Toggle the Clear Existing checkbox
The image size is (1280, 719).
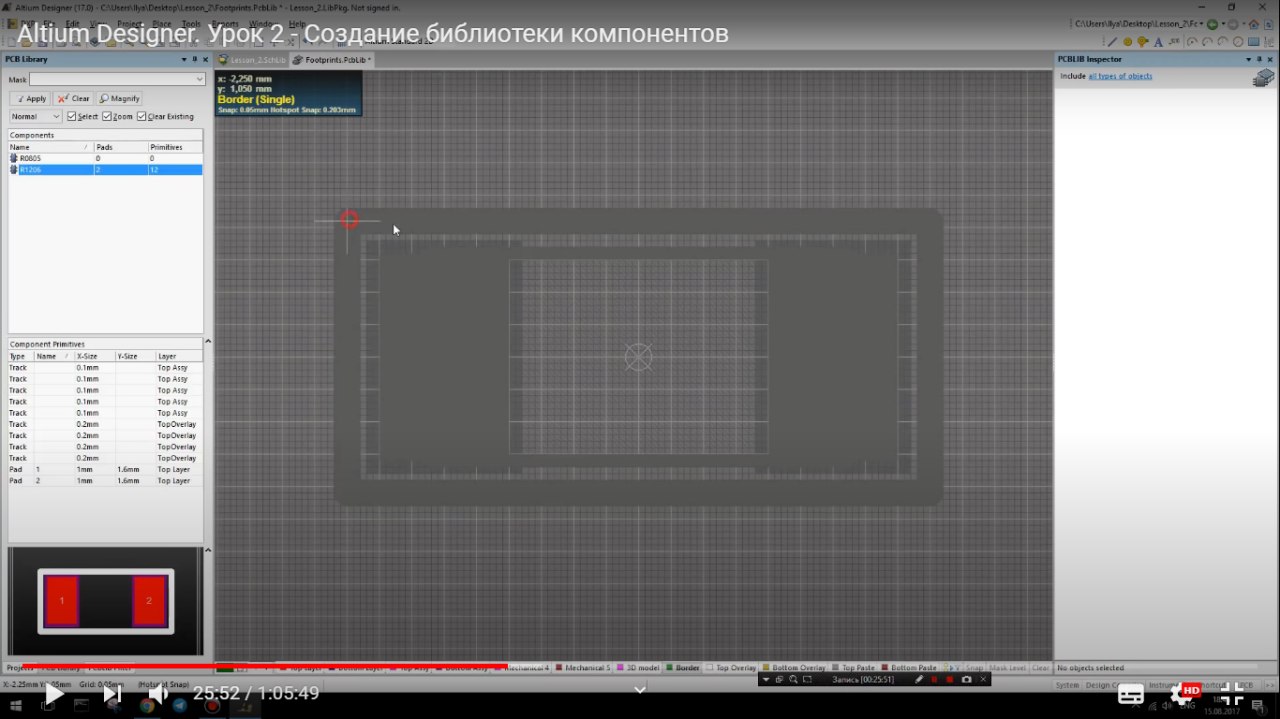[x=141, y=117]
